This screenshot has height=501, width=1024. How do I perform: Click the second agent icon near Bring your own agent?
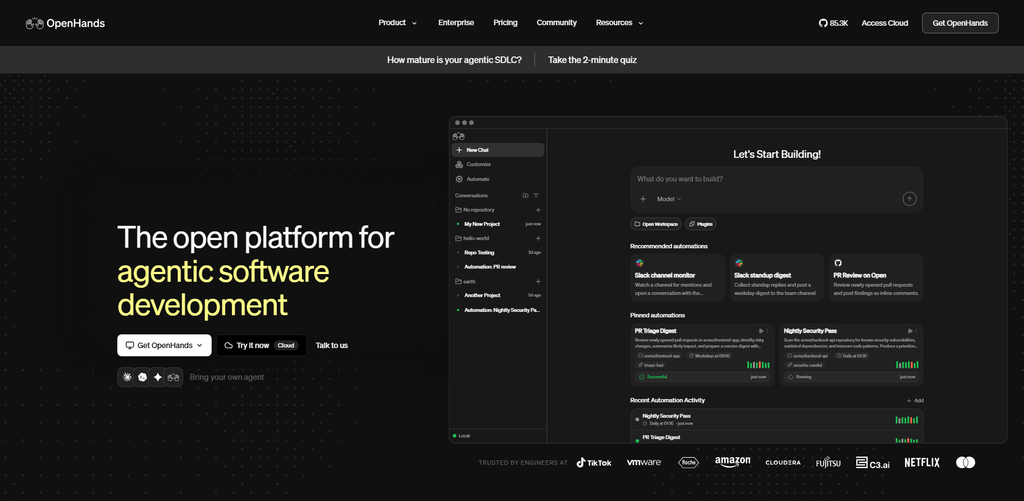click(x=142, y=377)
